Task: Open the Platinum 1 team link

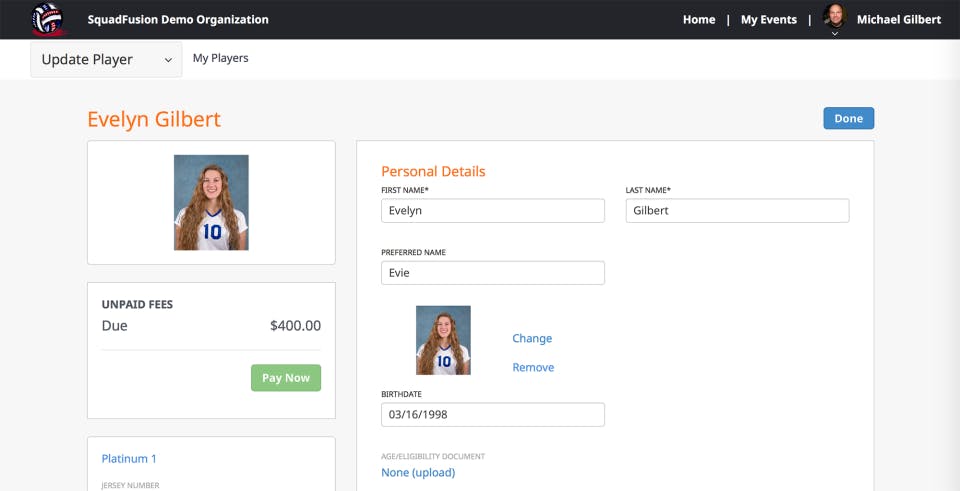Action: click(x=129, y=459)
